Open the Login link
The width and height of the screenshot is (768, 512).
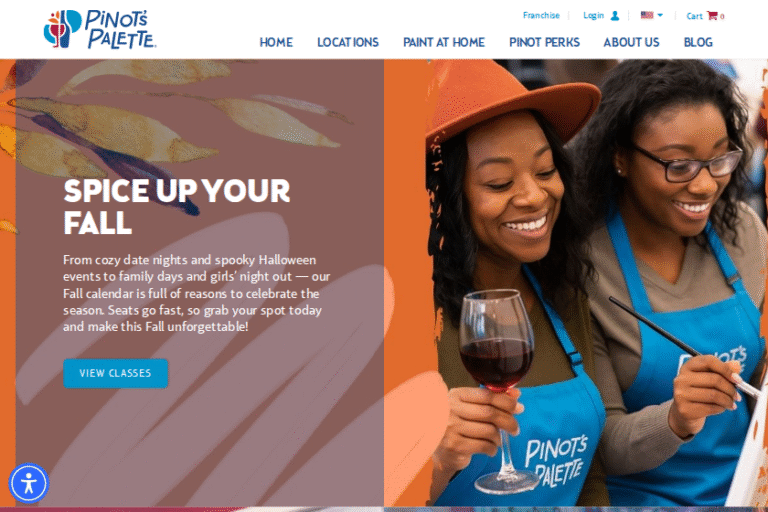[593, 16]
